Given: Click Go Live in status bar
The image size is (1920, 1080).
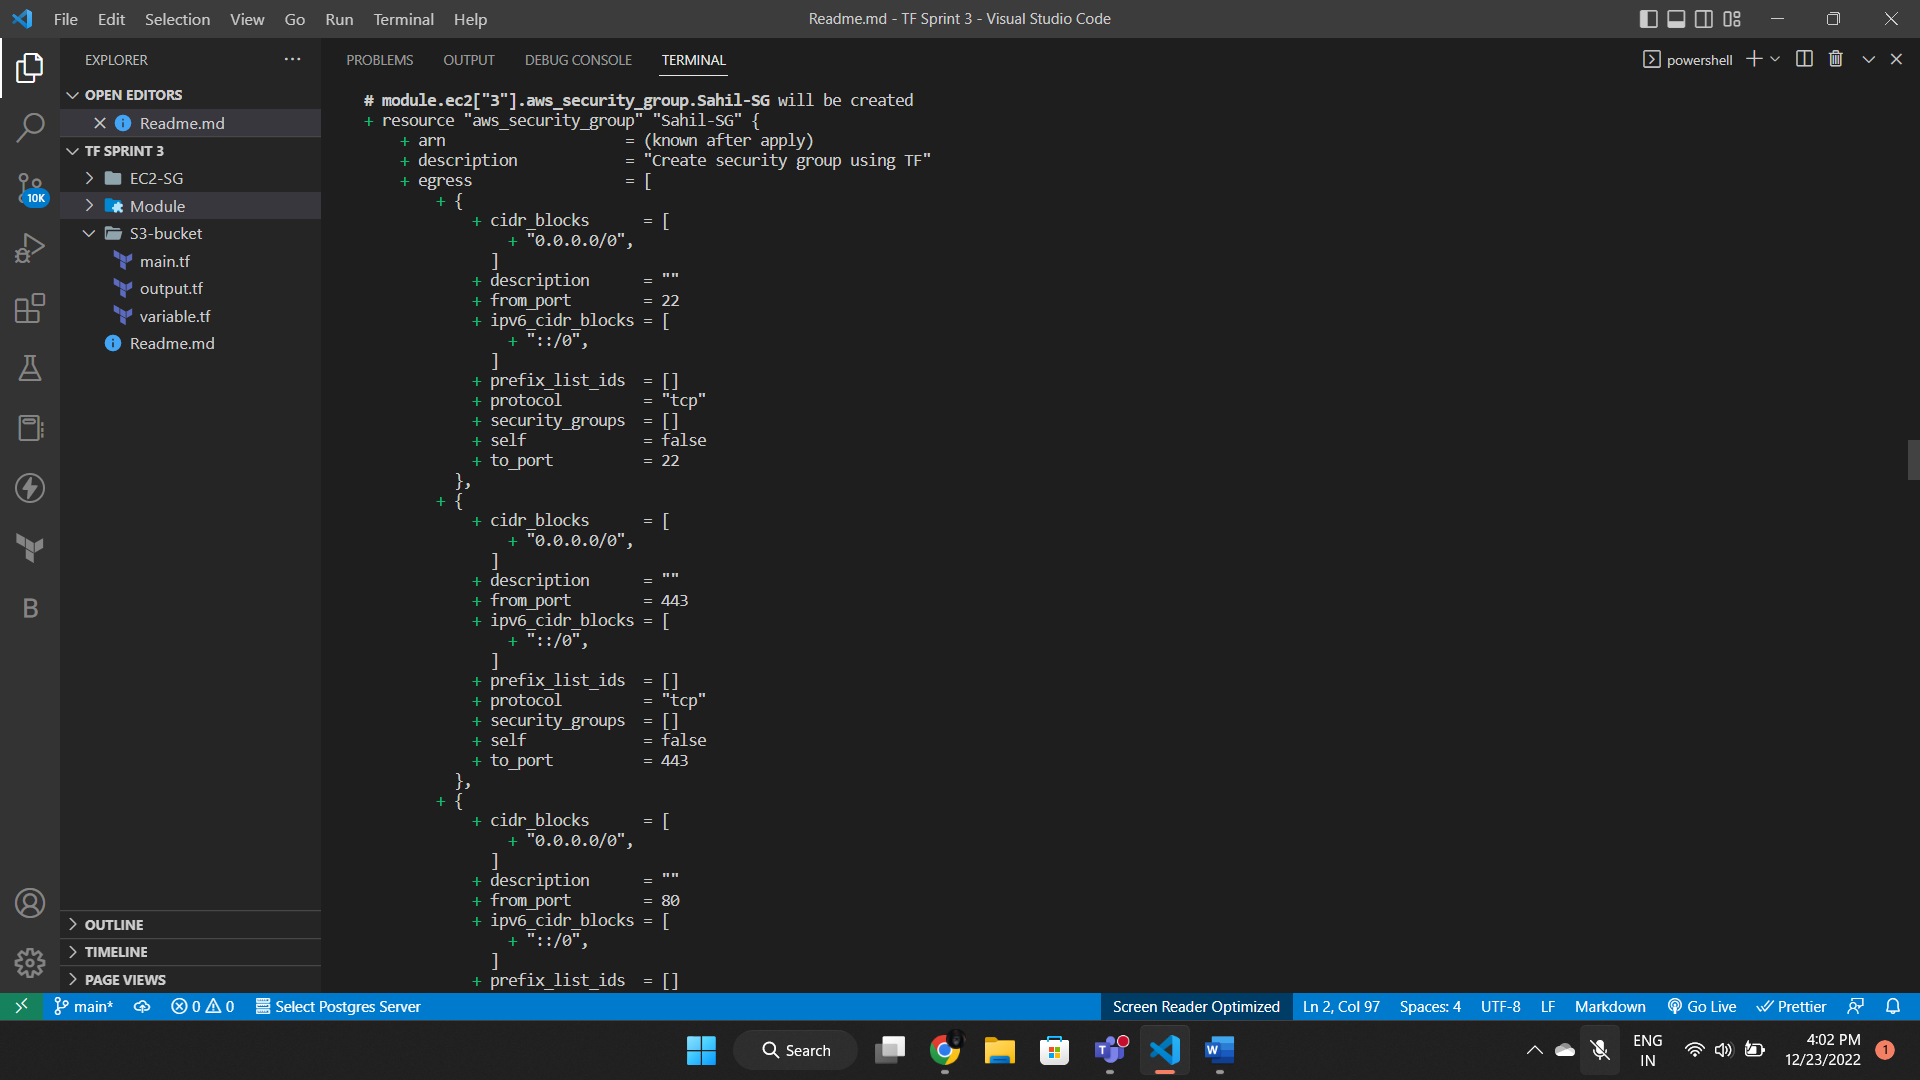Looking at the screenshot, I should 1702,1006.
